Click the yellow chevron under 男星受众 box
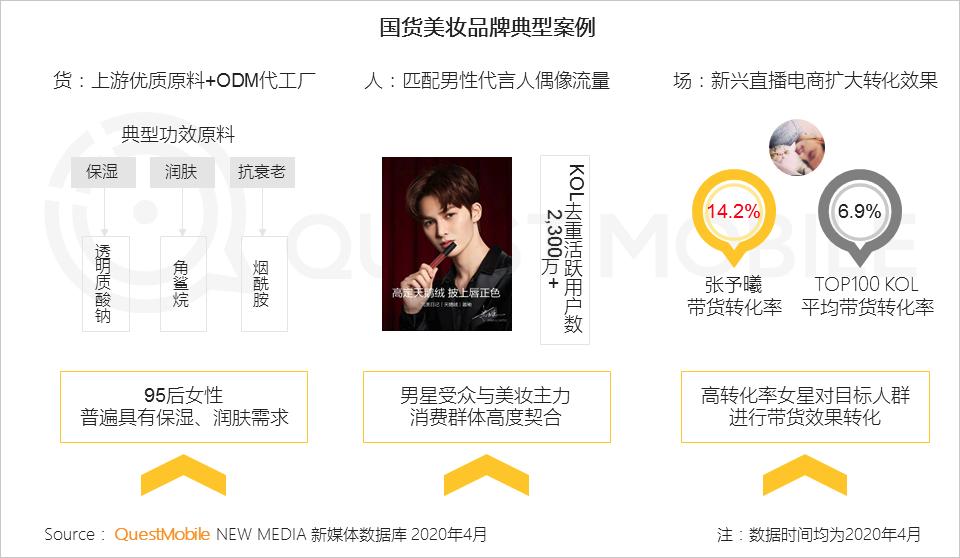The width and height of the screenshot is (960, 558). coord(486,475)
